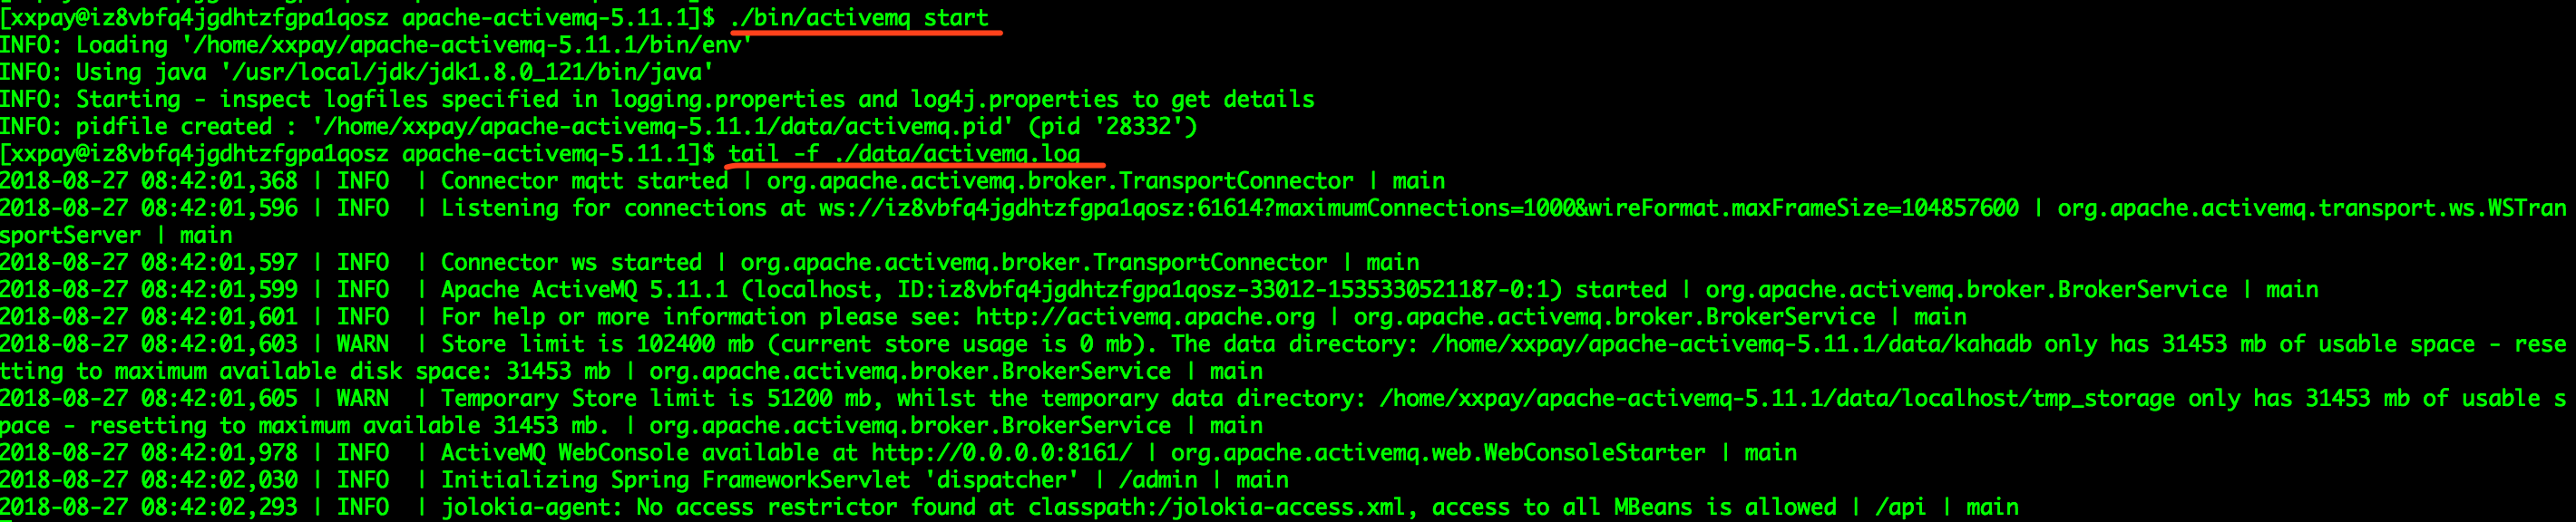Click the first WARN label about Store limit
This screenshot has height=522, width=2576.
click(363, 344)
